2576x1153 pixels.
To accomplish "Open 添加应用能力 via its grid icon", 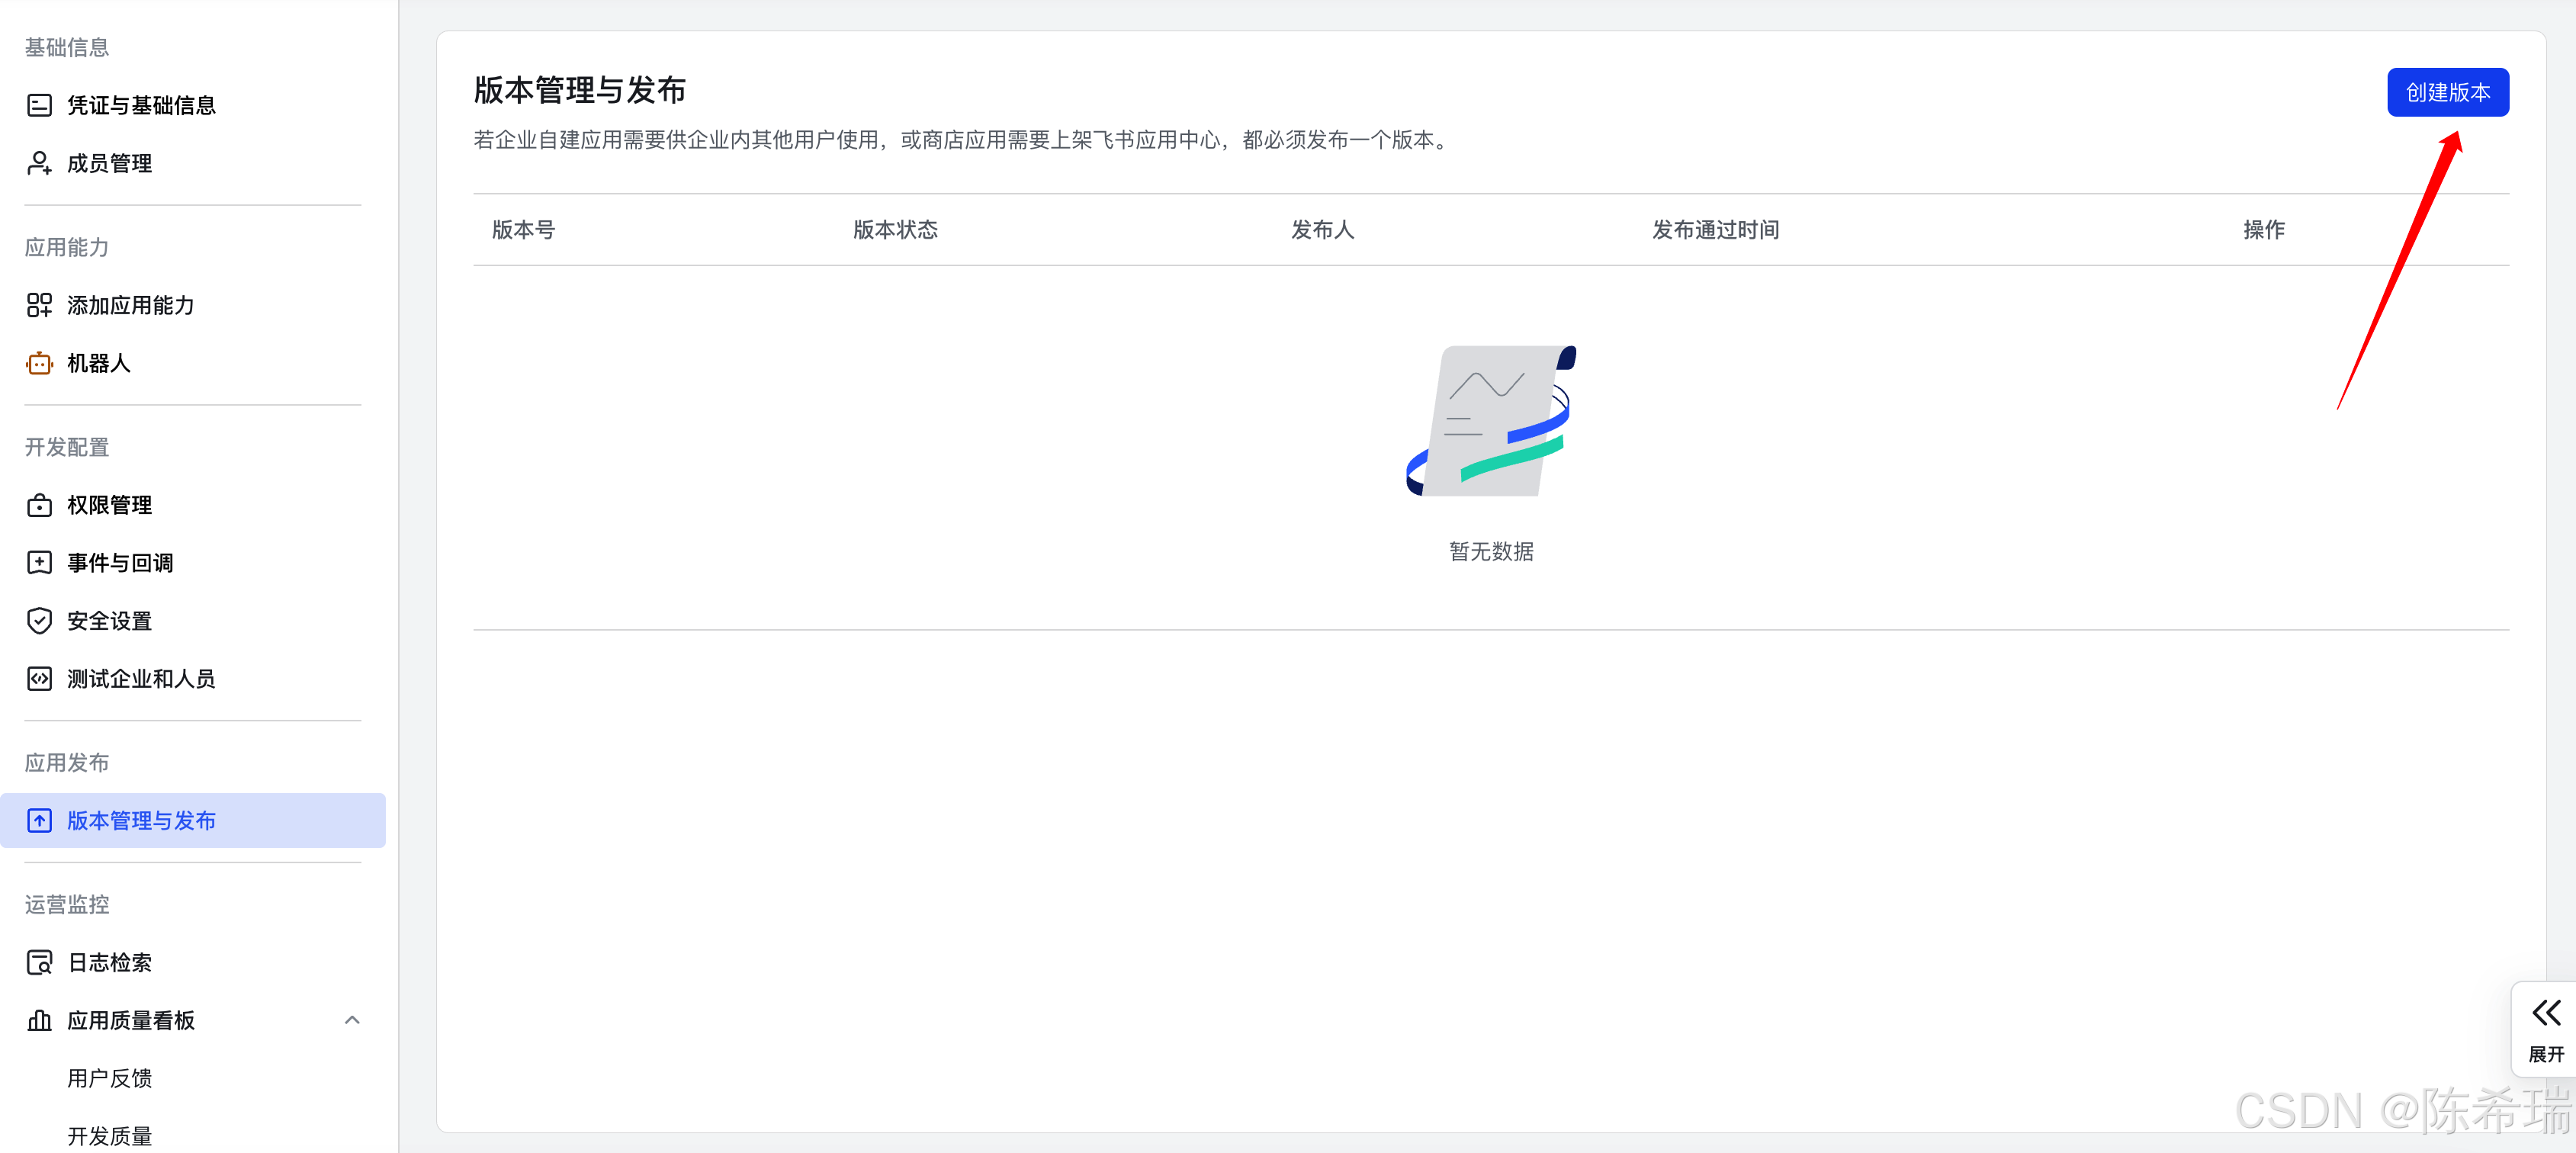I will pos(39,305).
